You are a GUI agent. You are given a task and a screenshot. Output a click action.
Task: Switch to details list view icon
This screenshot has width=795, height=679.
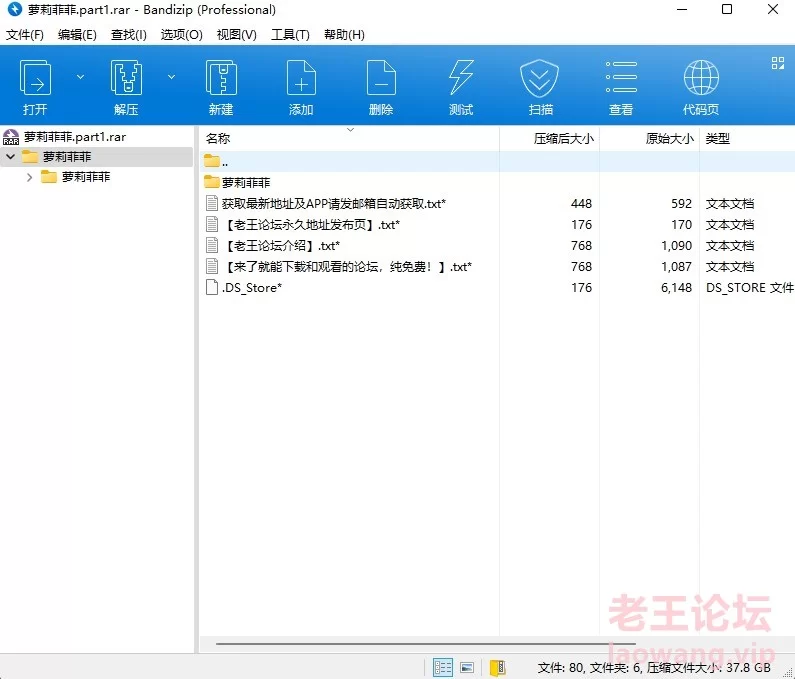tap(443, 667)
